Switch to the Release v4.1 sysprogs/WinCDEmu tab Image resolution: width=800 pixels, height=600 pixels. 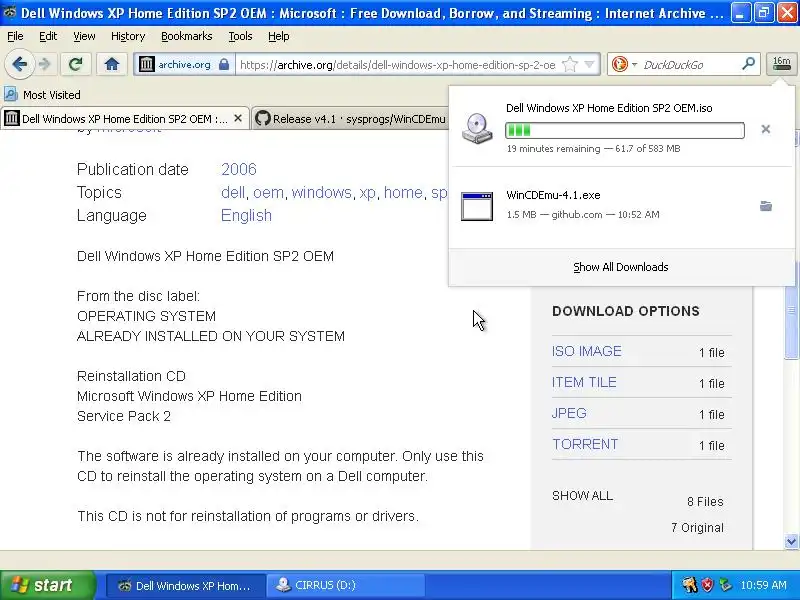(x=350, y=119)
